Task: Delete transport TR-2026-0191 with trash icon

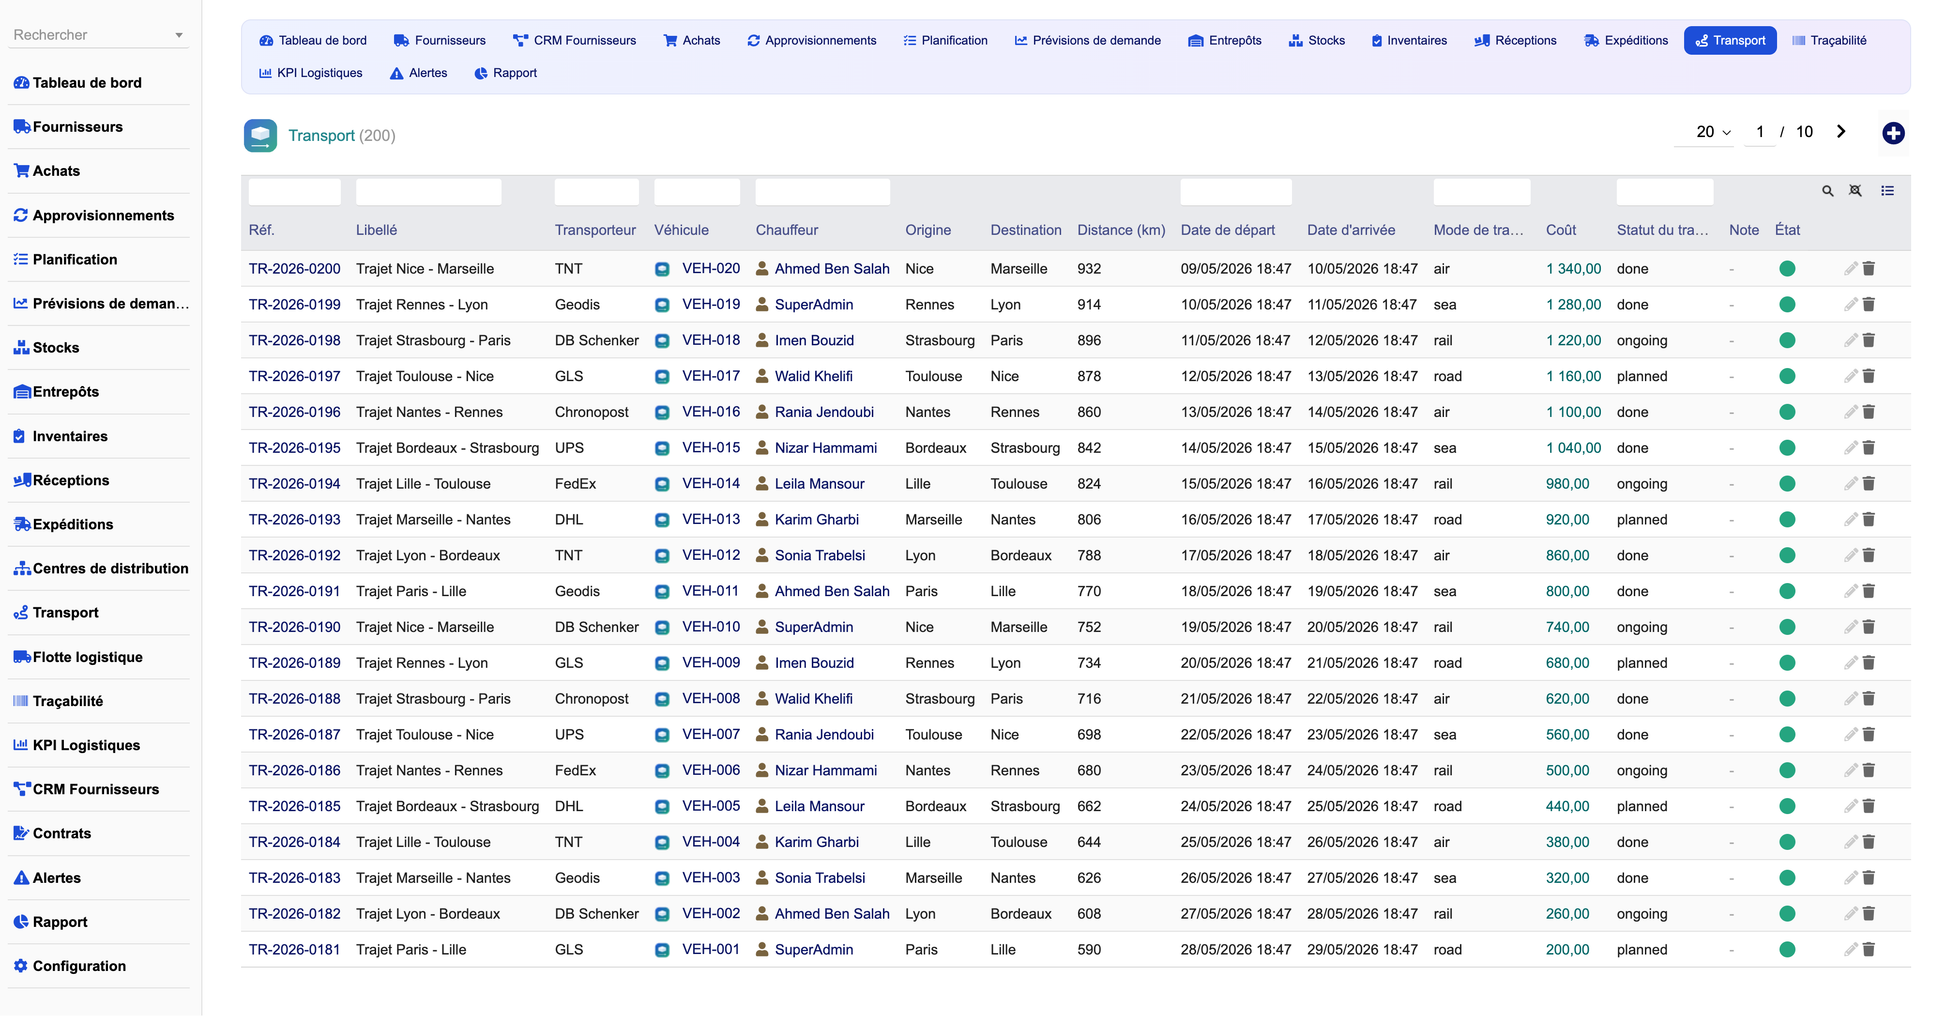Action: coord(1868,591)
